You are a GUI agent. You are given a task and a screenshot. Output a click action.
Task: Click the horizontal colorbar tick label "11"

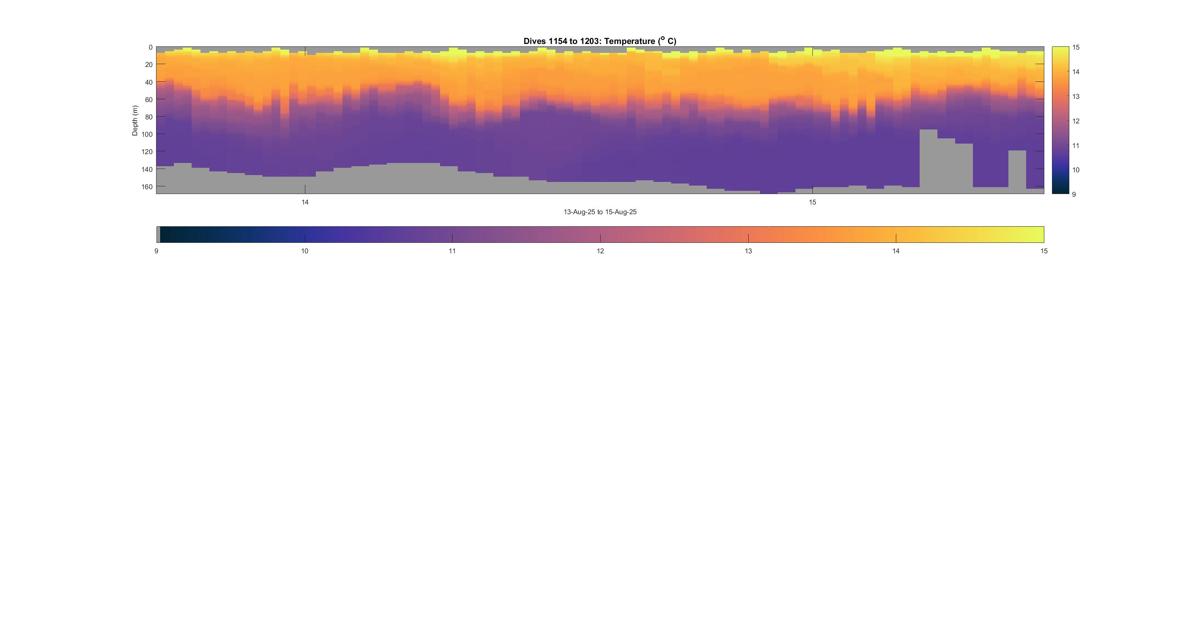[x=452, y=251]
